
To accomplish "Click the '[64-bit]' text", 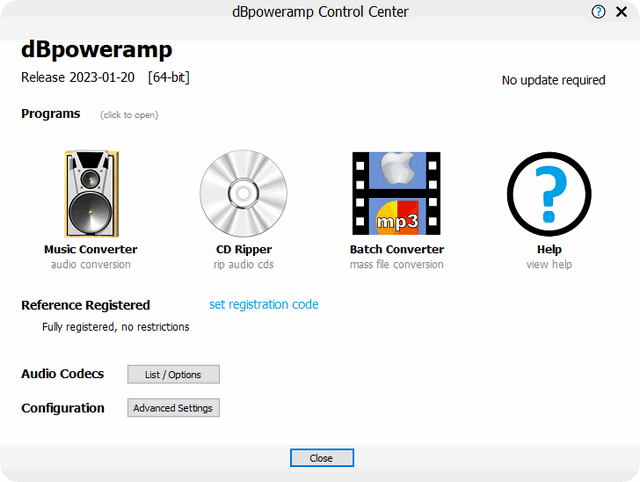I will pyautogui.click(x=169, y=77).
